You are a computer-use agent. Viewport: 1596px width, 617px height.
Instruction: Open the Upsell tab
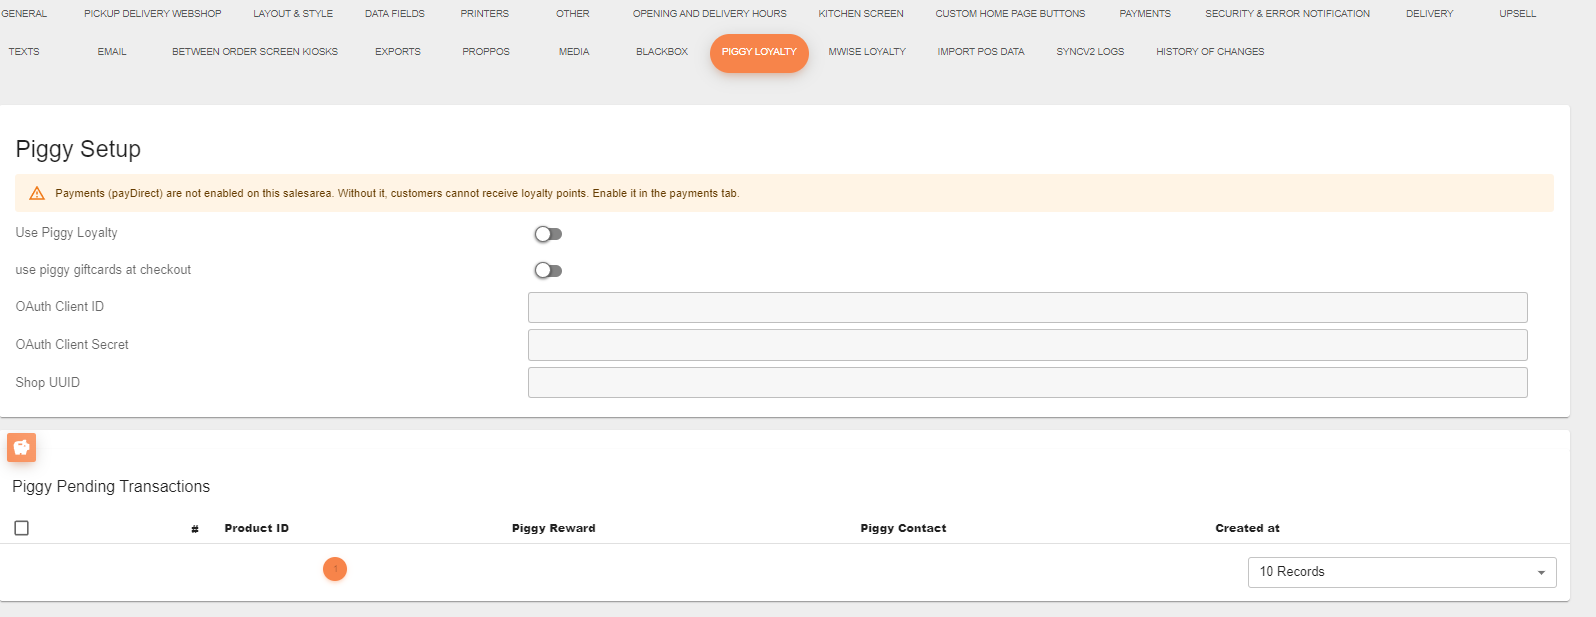1518,14
